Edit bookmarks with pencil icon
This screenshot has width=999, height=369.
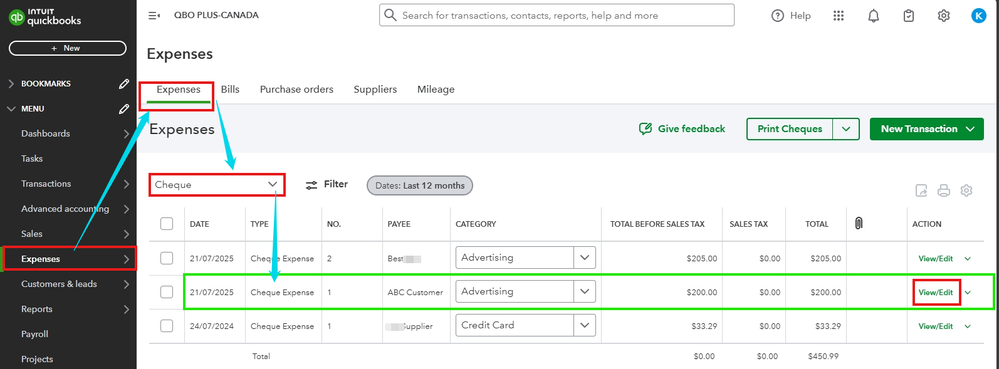click(x=124, y=83)
